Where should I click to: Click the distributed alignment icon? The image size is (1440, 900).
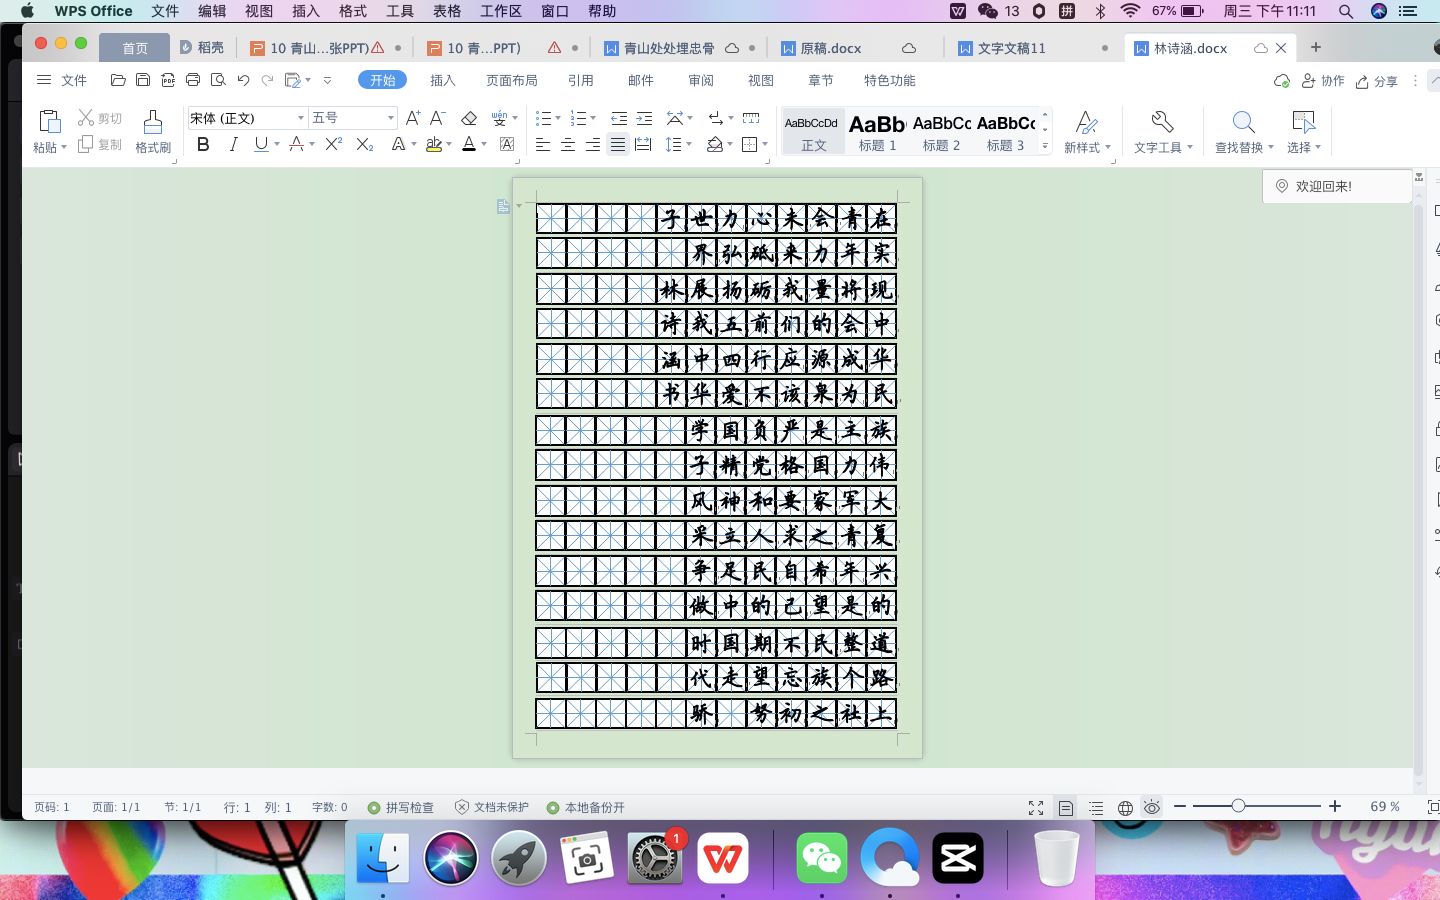[643, 144]
